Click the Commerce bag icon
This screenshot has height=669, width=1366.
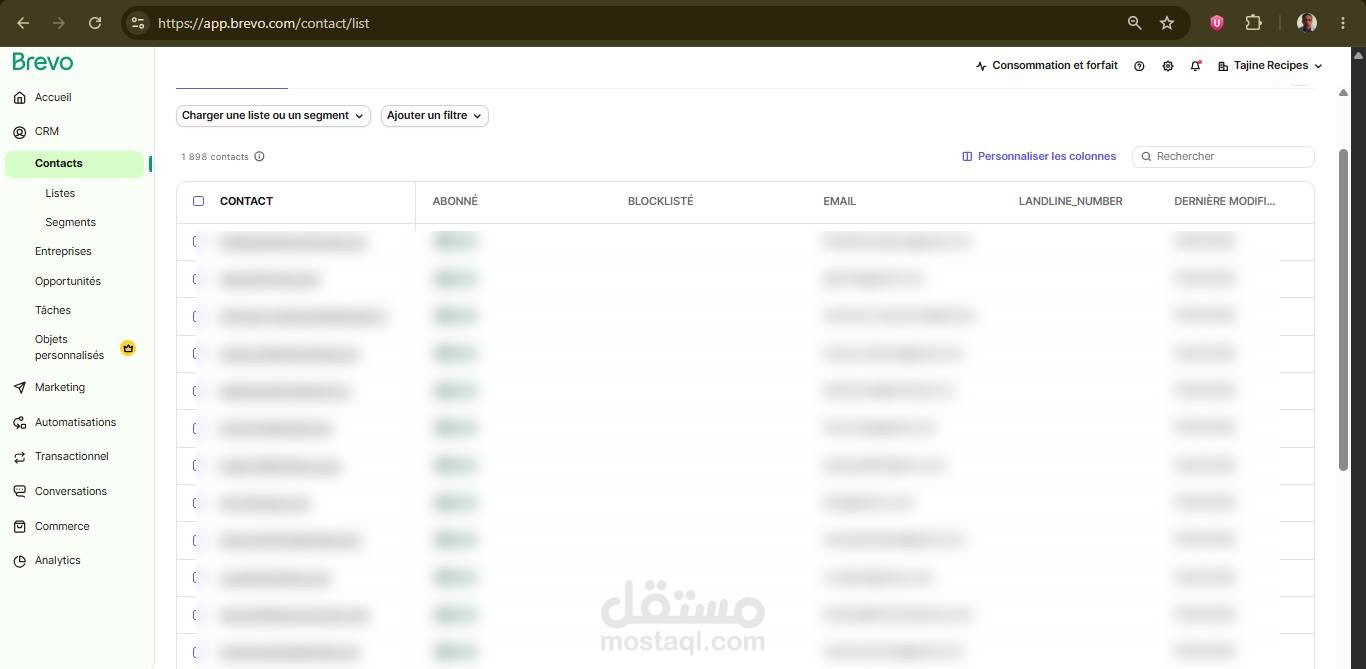click(x=20, y=527)
